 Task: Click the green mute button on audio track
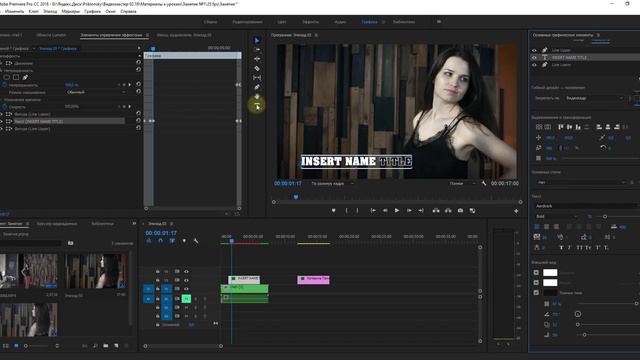click(186, 299)
